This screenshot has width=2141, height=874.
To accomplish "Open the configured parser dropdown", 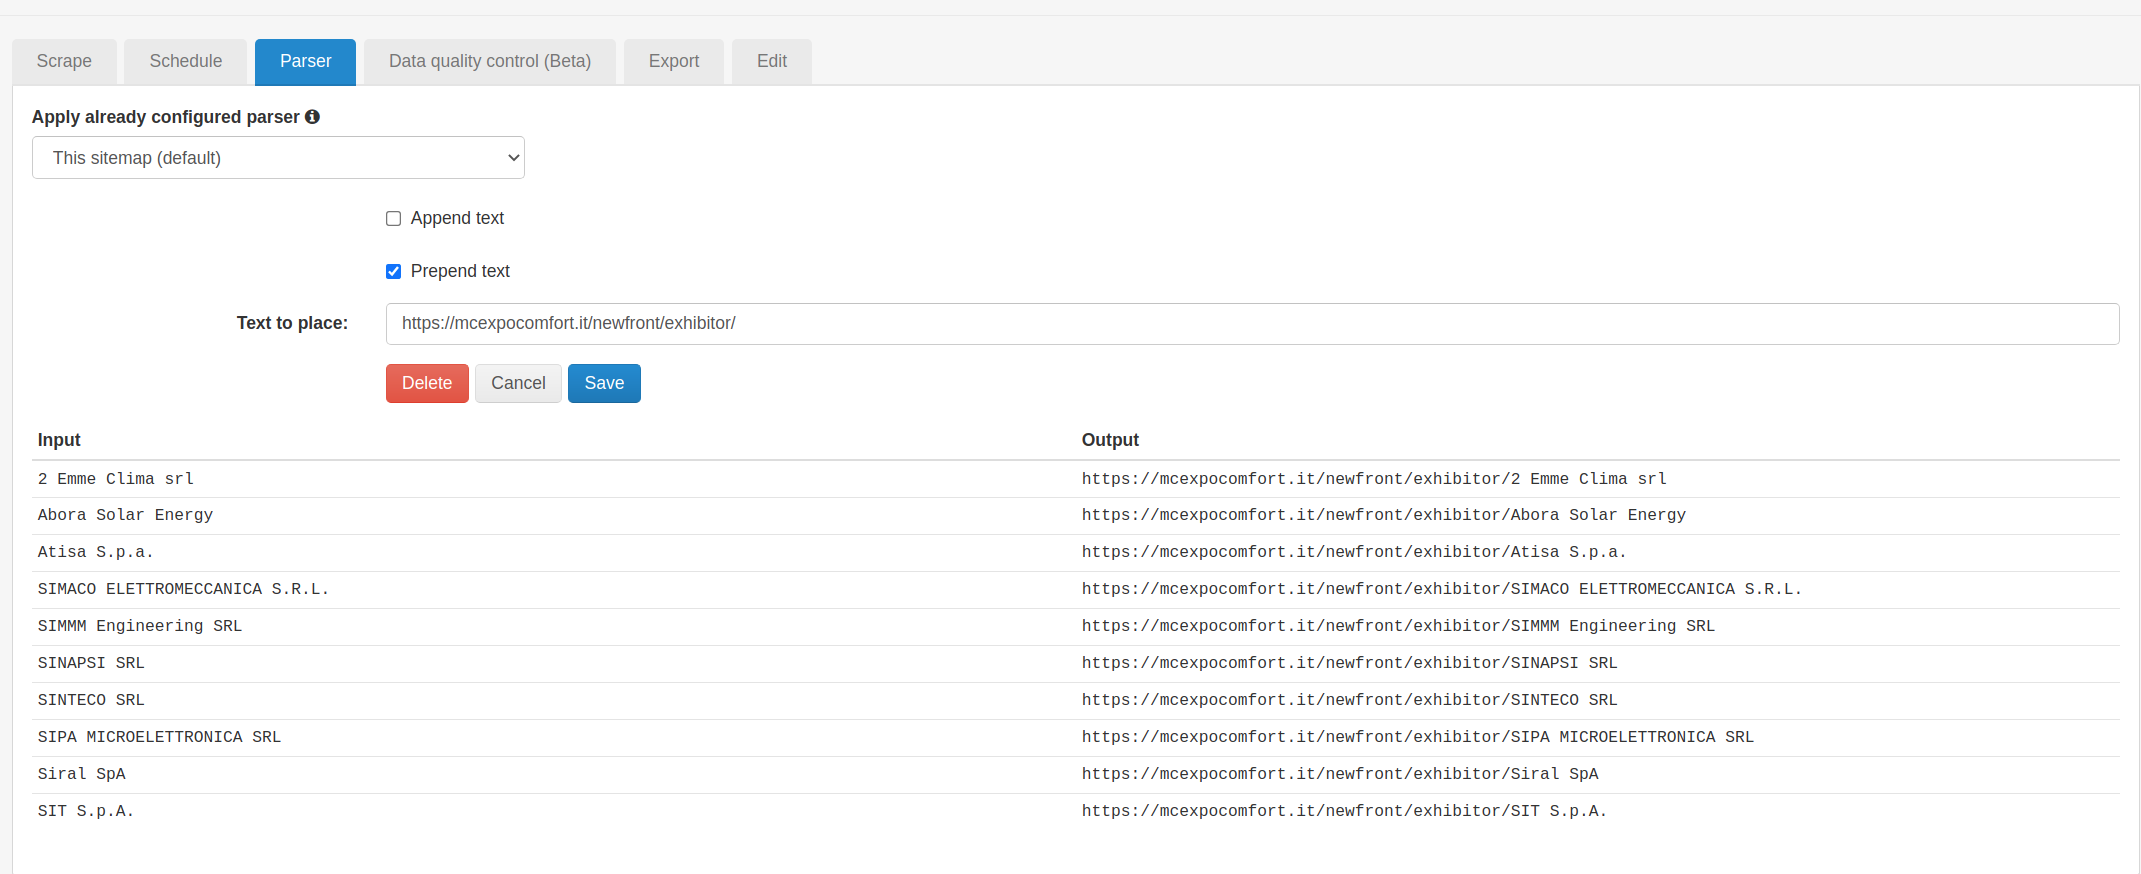I will coord(278,158).
